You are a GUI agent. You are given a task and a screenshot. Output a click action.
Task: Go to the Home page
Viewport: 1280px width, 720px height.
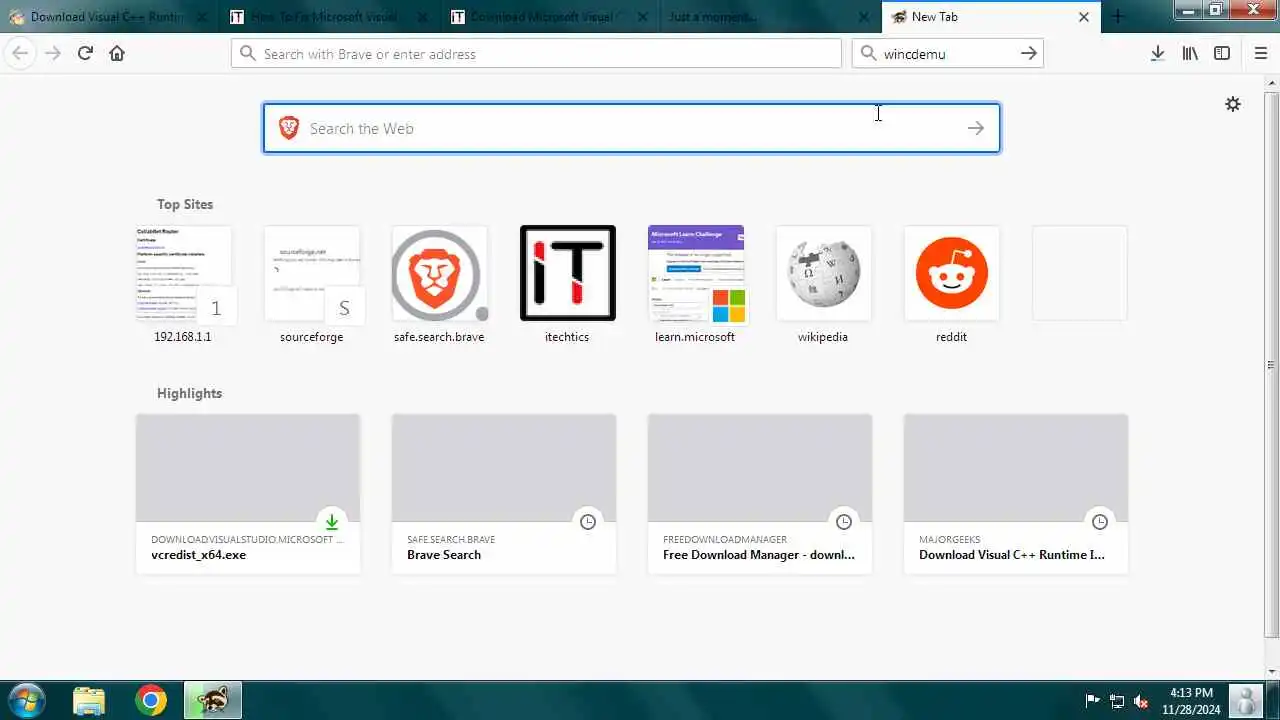coord(117,54)
